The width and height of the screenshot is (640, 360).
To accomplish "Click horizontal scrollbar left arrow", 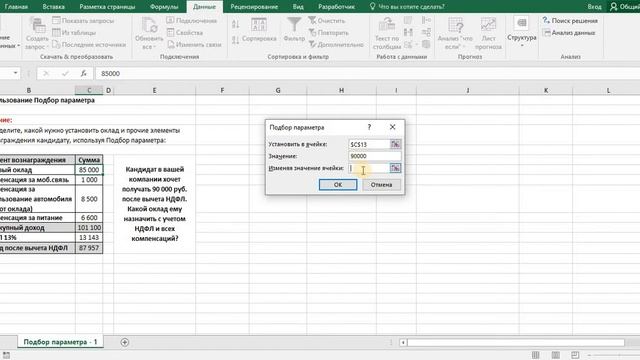I will (x=403, y=342).
